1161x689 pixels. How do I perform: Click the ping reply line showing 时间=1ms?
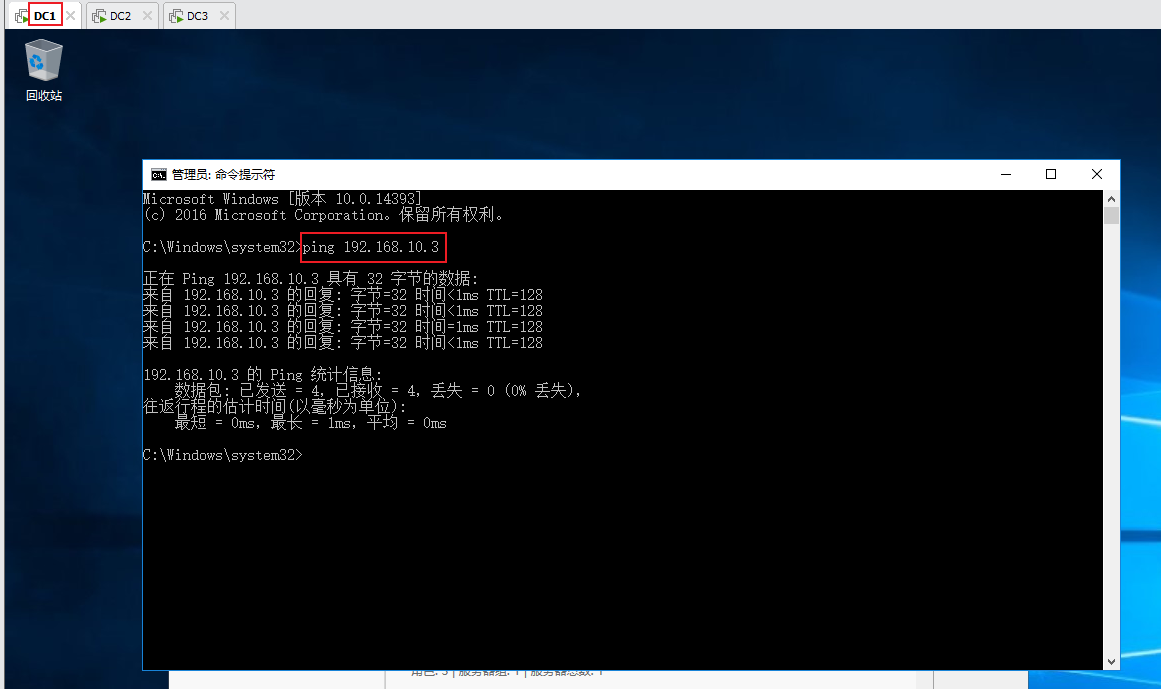(x=343, y=326)
